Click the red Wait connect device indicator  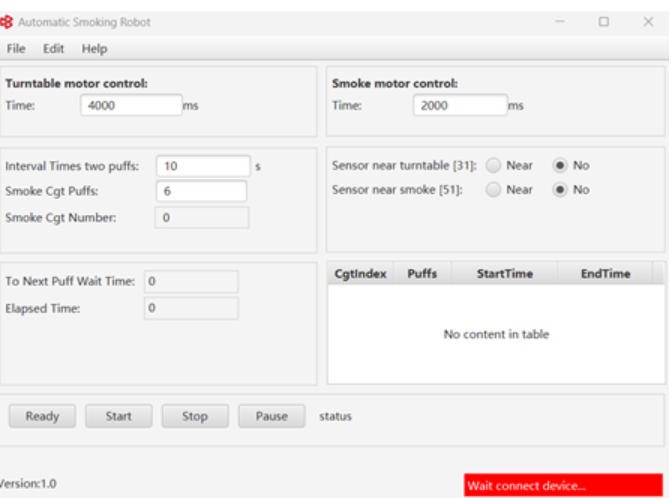pos(563,485)
